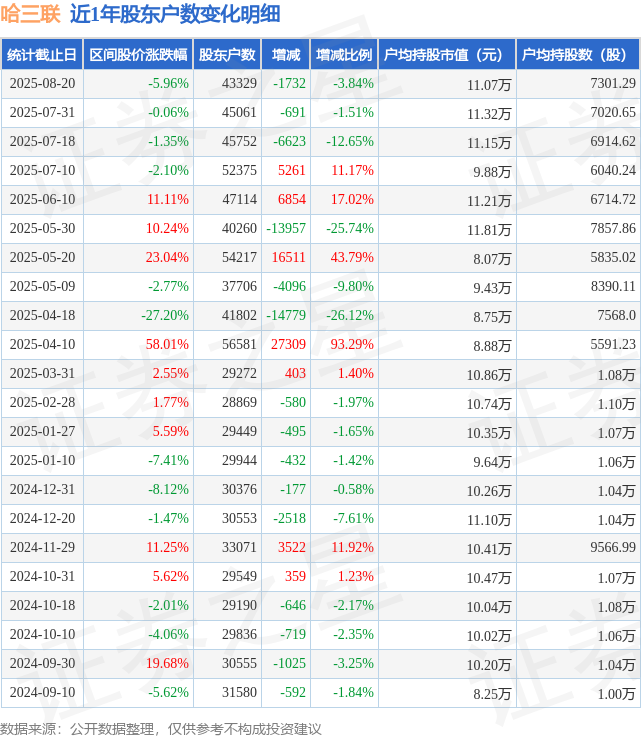Click the date cell 2025-04-18
Viewport: 641px width, 738px height.
click(x=42, y=315)
